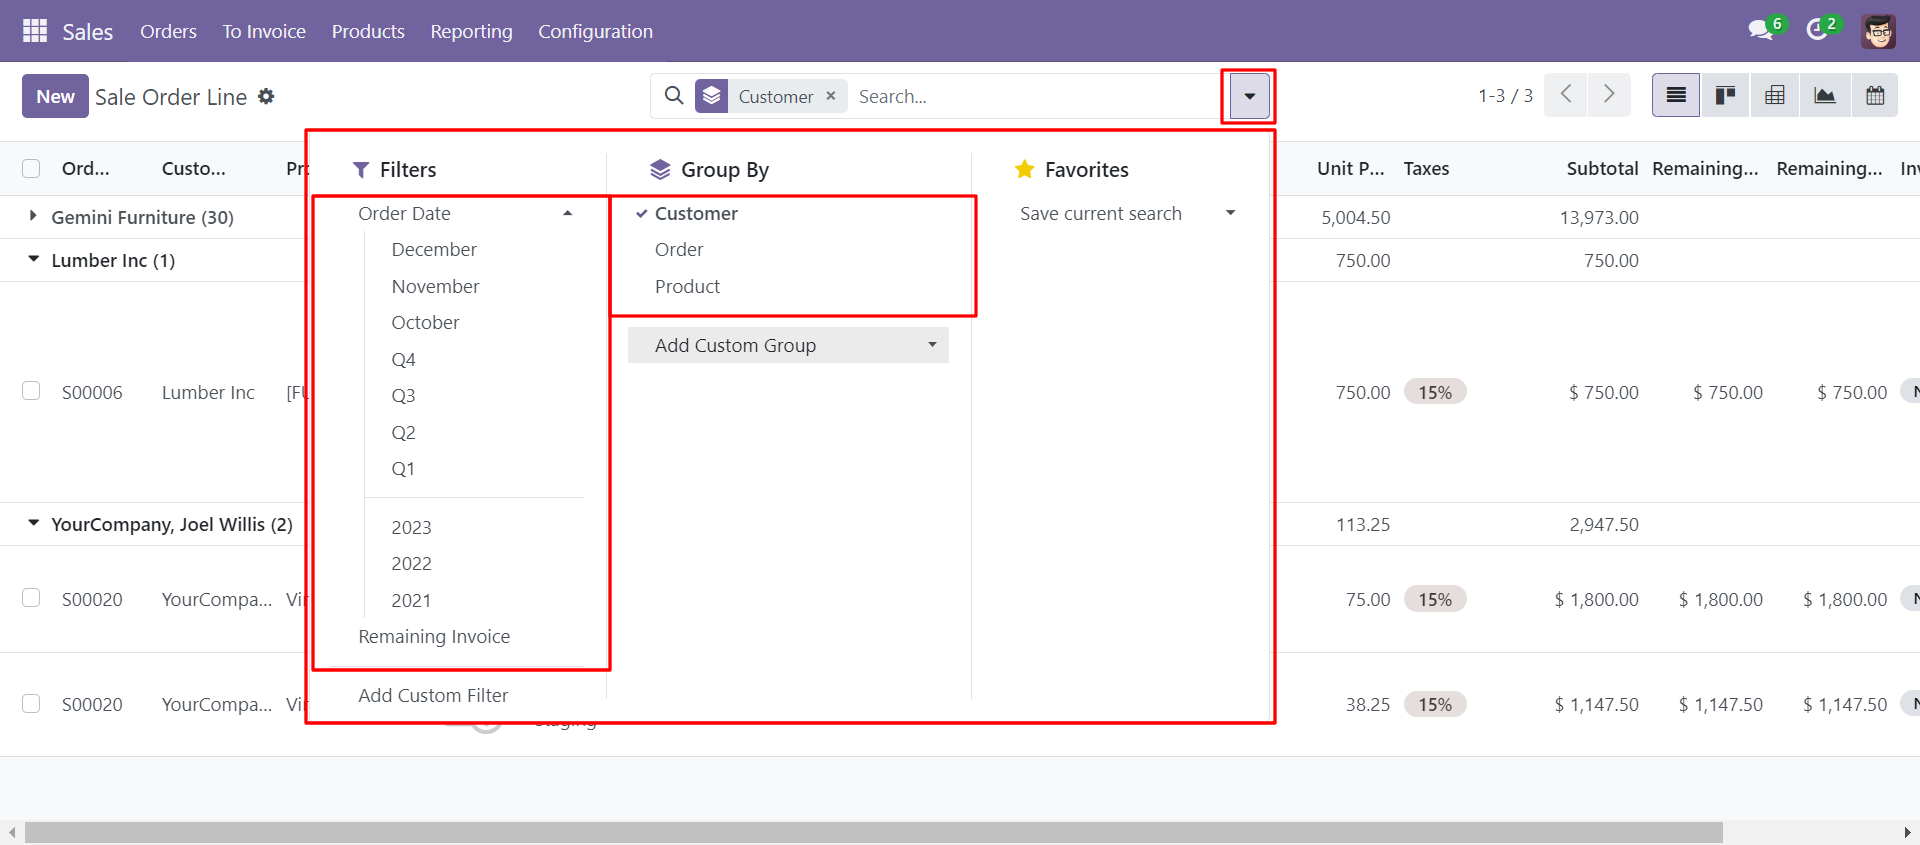Open the Reporting menu
Image resolution: width=1920 pixels, height=845 pixels.
point(471,31)
